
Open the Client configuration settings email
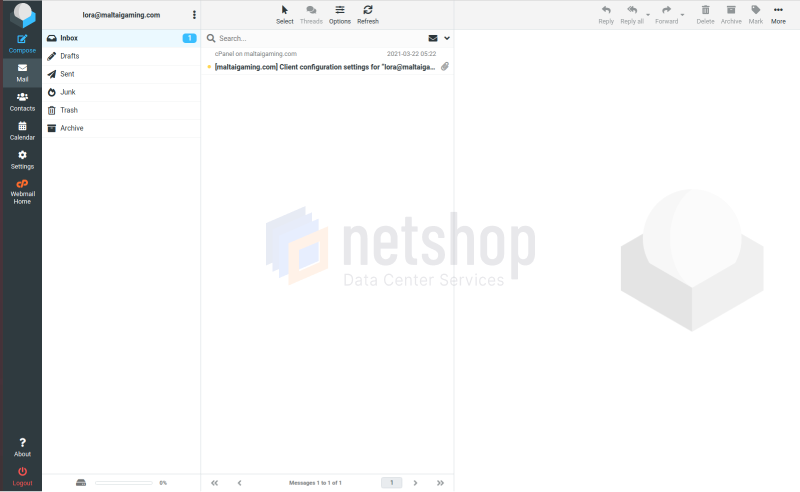(325, 67)
